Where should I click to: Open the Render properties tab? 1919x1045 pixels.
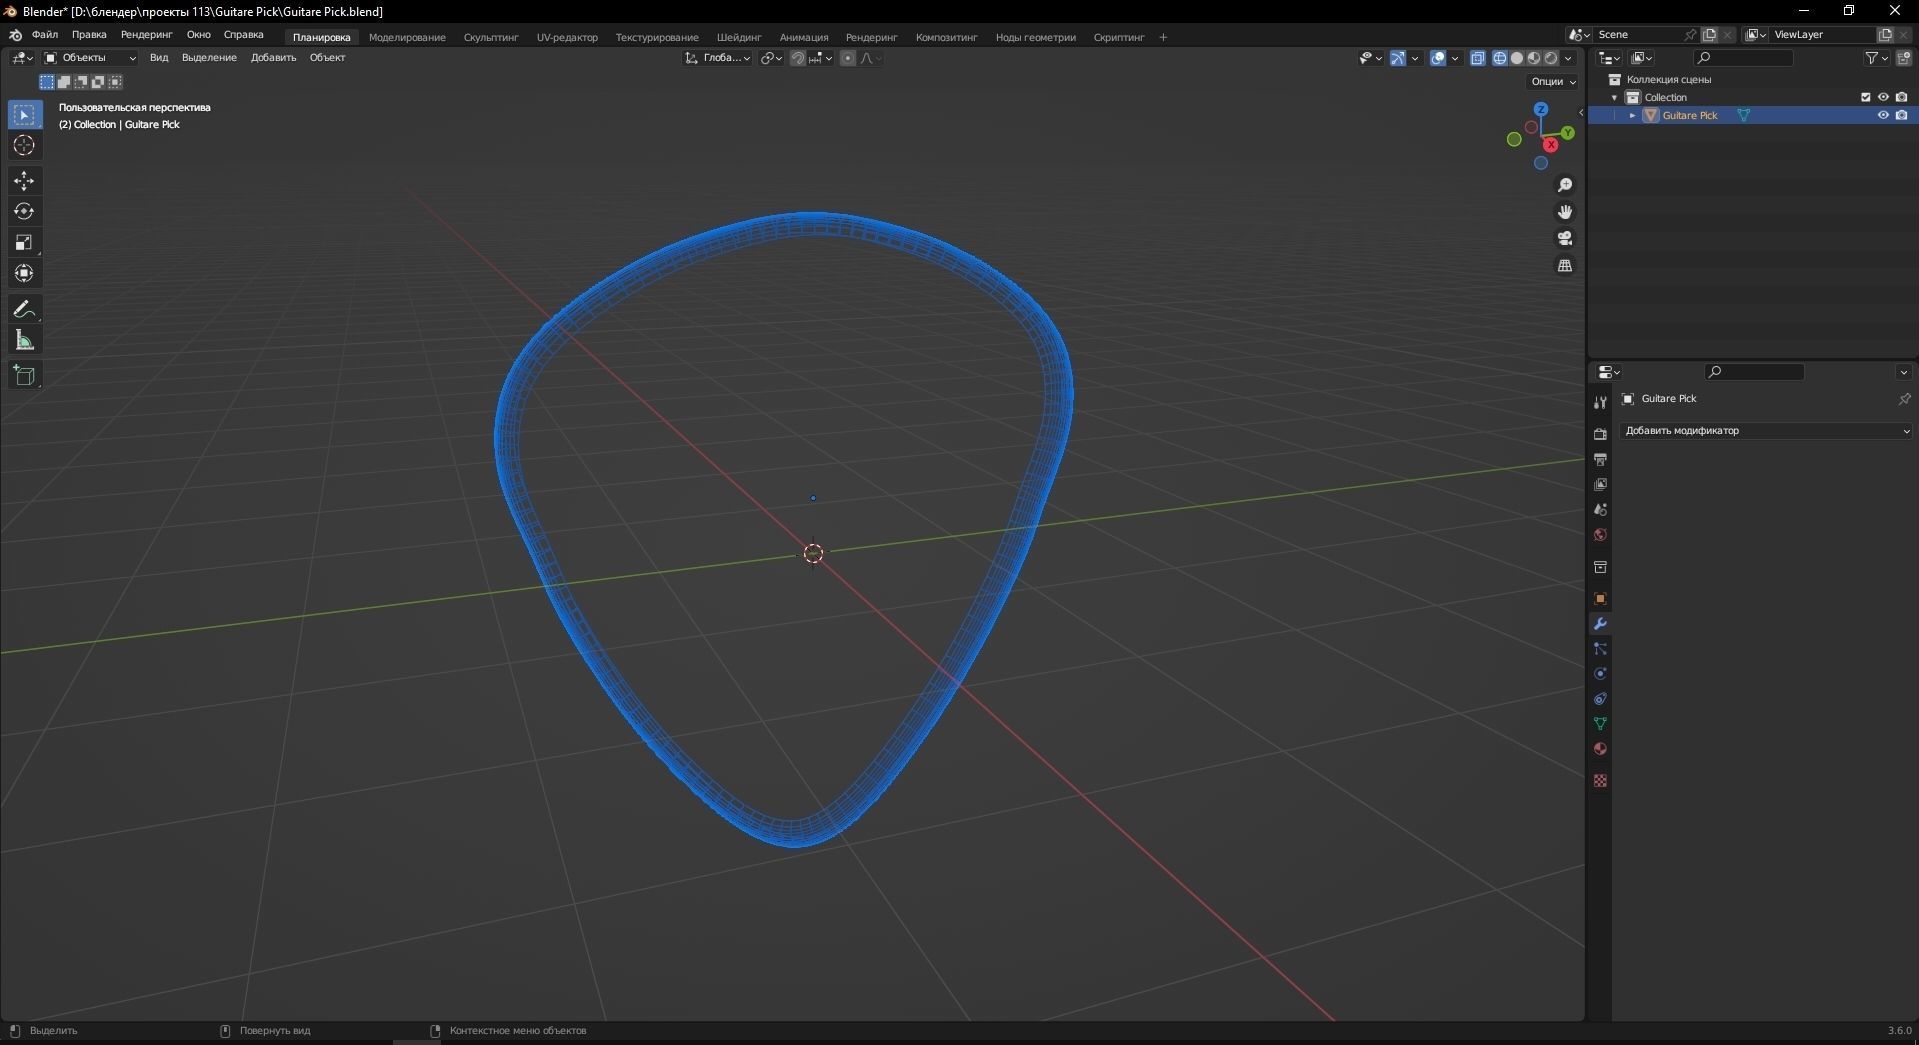1600,434
